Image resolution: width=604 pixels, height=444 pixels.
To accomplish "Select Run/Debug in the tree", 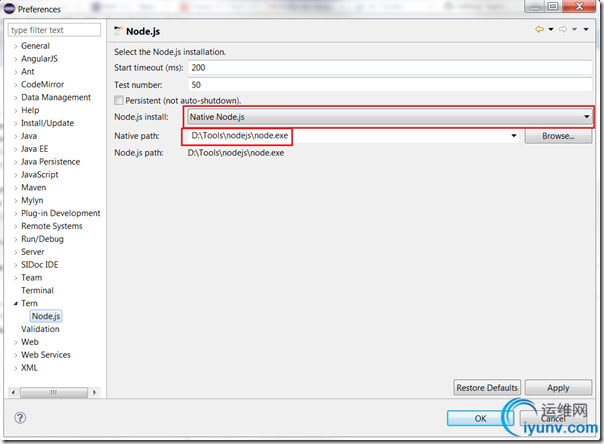I will [x=42, y=239].
